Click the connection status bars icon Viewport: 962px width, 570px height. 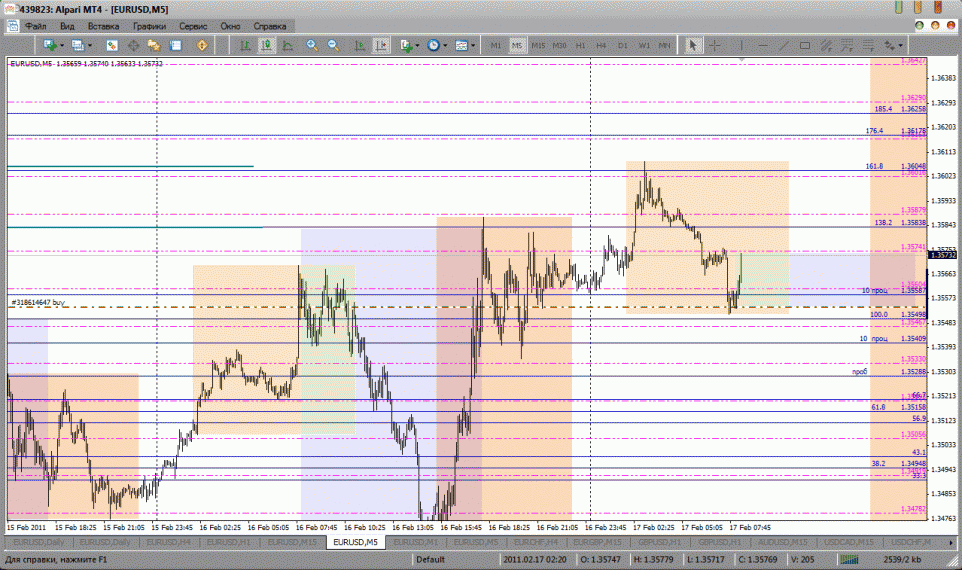point(850,560)
